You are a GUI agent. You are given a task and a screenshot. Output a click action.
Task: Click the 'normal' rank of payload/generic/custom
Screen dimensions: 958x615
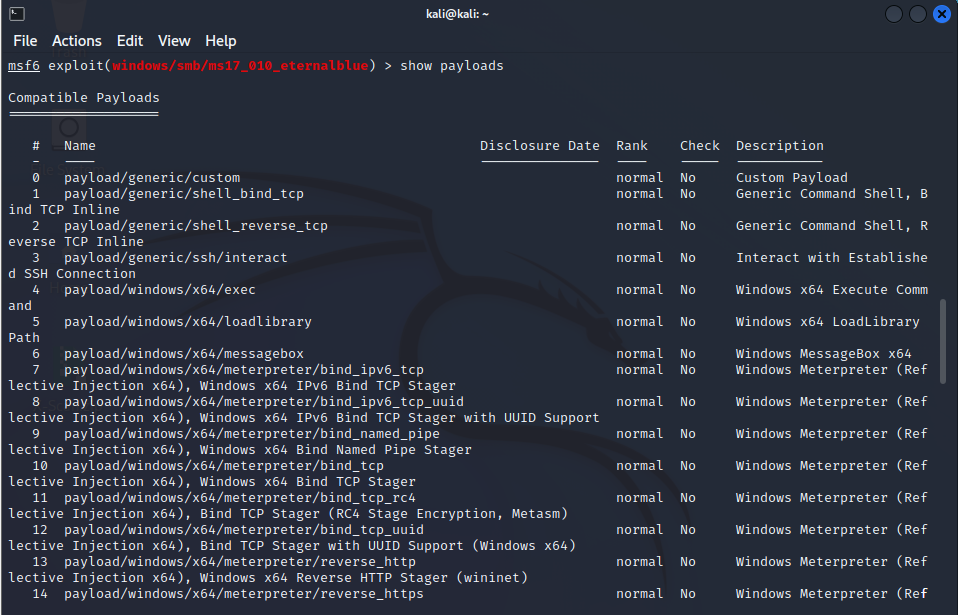click(x=640, y=178)
